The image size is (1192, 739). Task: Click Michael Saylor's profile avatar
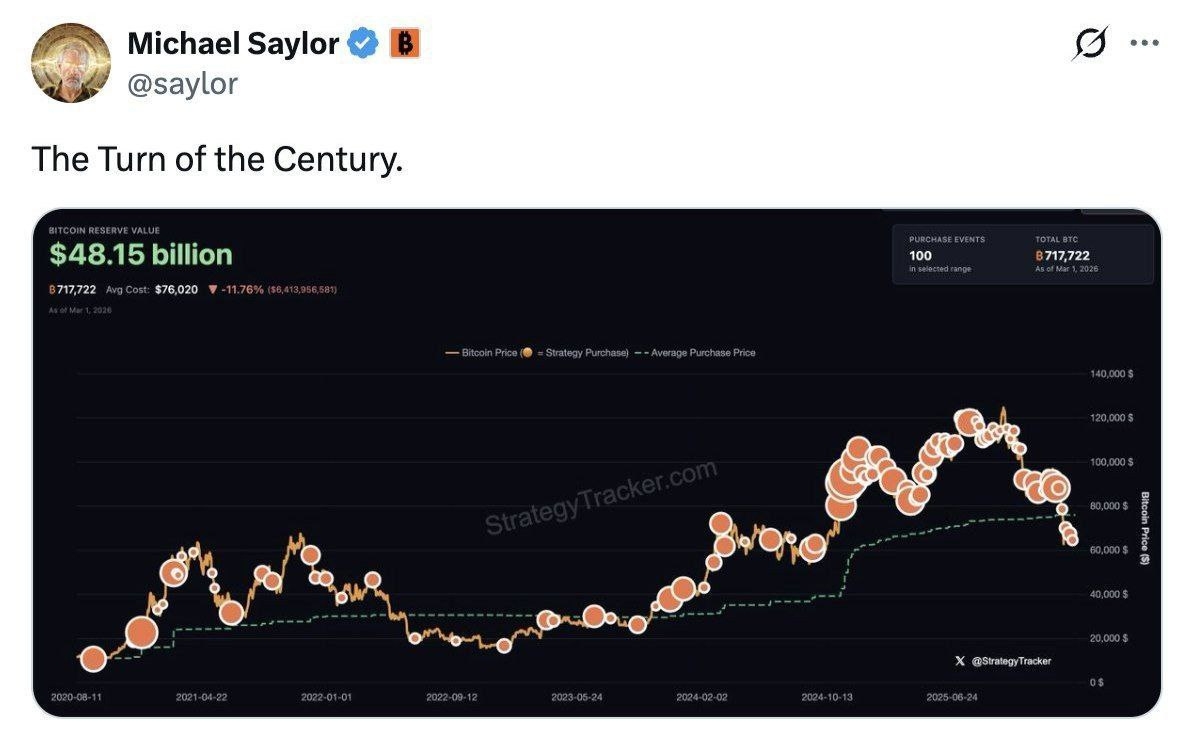(71, 63)
